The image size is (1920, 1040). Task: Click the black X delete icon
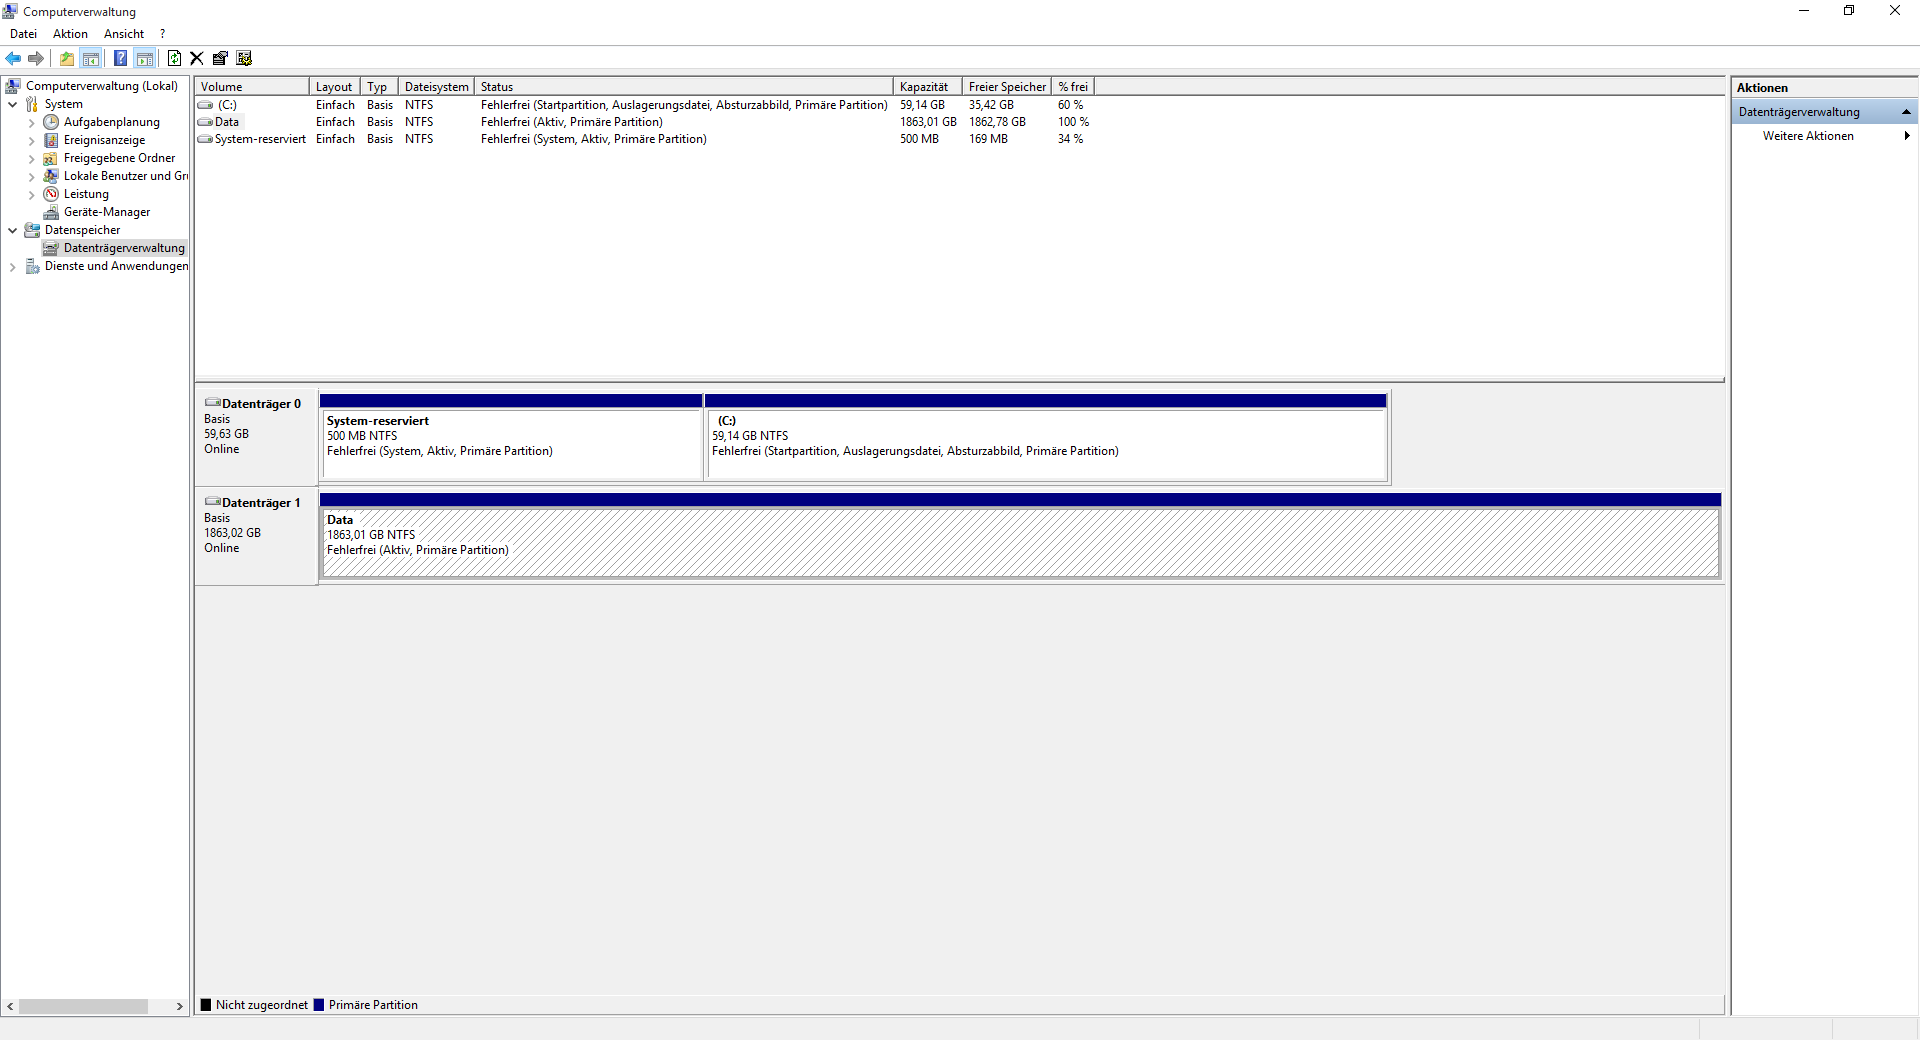[197, 58]
